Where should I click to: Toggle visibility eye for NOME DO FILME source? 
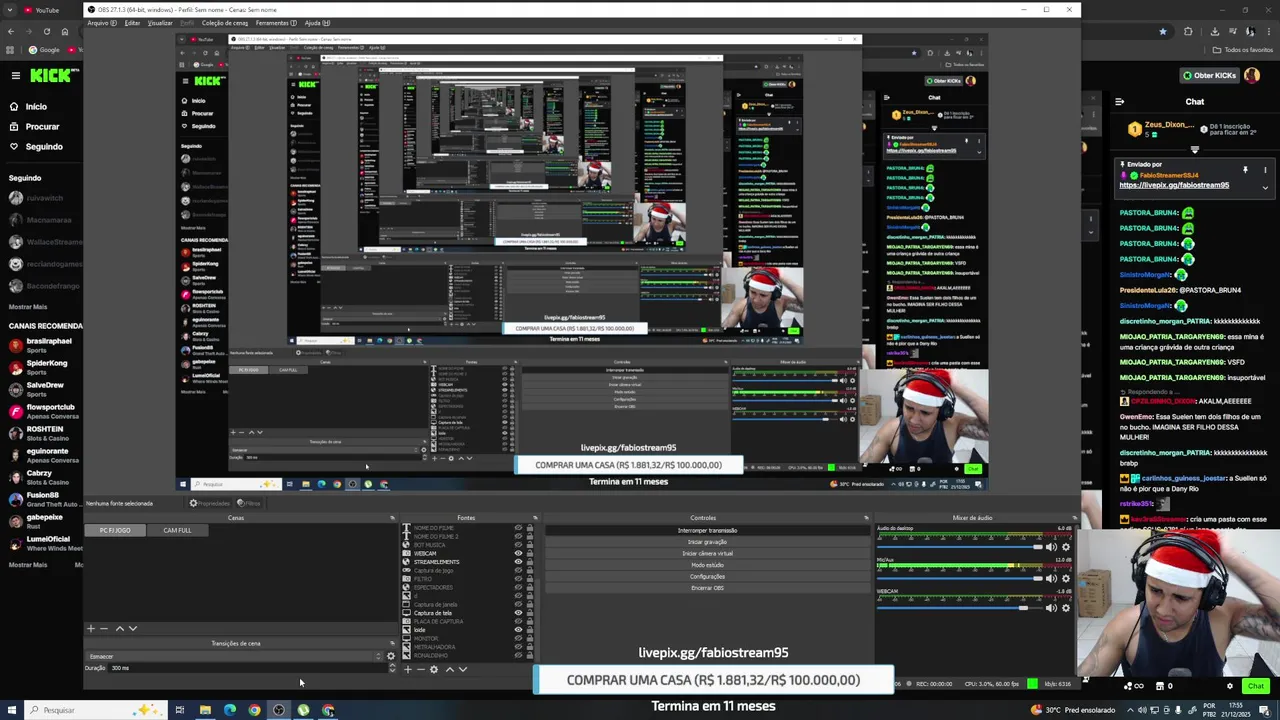coord(518,528)
